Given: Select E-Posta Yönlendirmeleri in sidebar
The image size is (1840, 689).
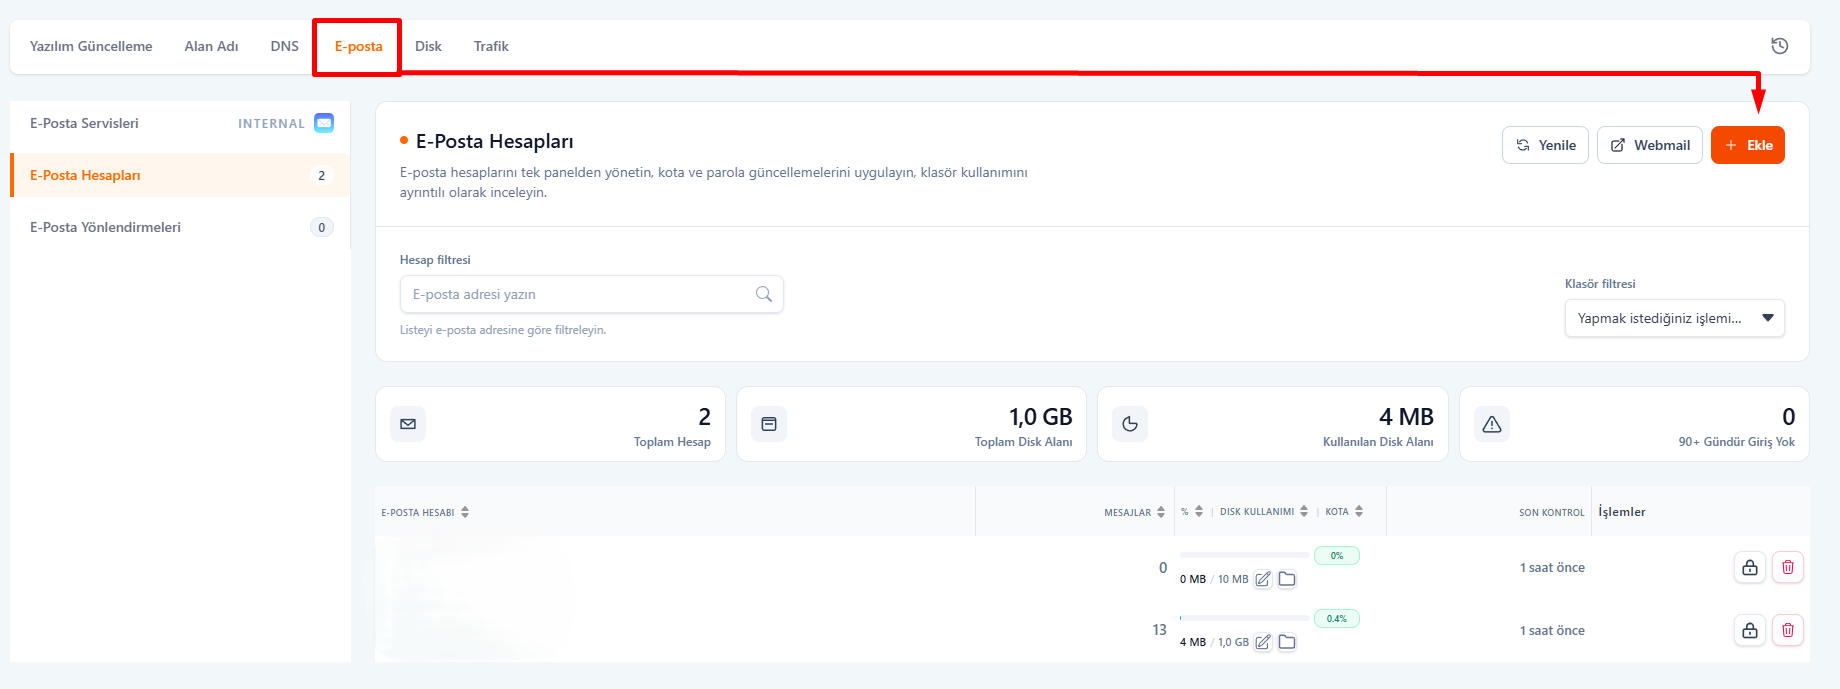Looking at the screenshot, I should click(x=105, y=227).
